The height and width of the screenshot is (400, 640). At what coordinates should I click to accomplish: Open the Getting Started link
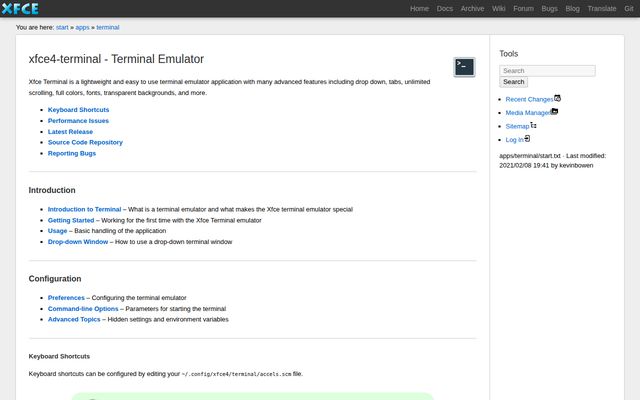(71, 220)
